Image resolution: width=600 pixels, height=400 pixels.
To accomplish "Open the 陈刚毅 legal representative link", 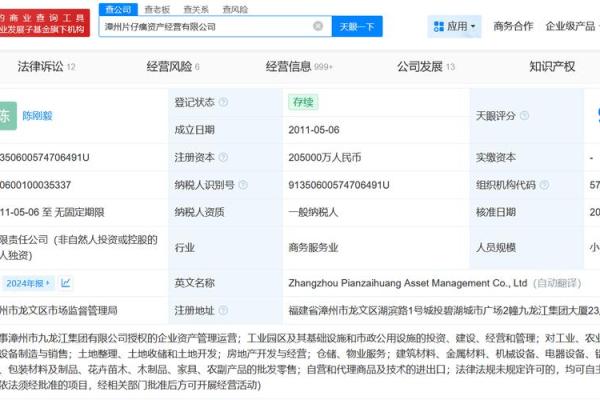I will point(41,115).
